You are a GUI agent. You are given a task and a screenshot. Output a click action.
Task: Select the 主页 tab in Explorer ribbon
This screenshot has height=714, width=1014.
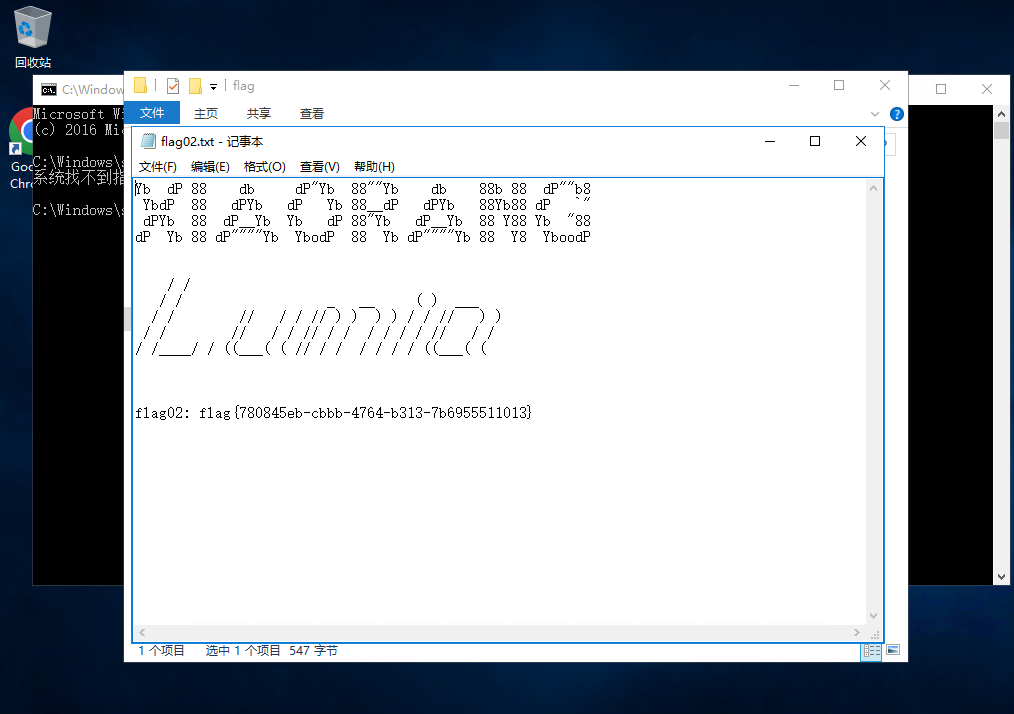[x=206, y=114]
